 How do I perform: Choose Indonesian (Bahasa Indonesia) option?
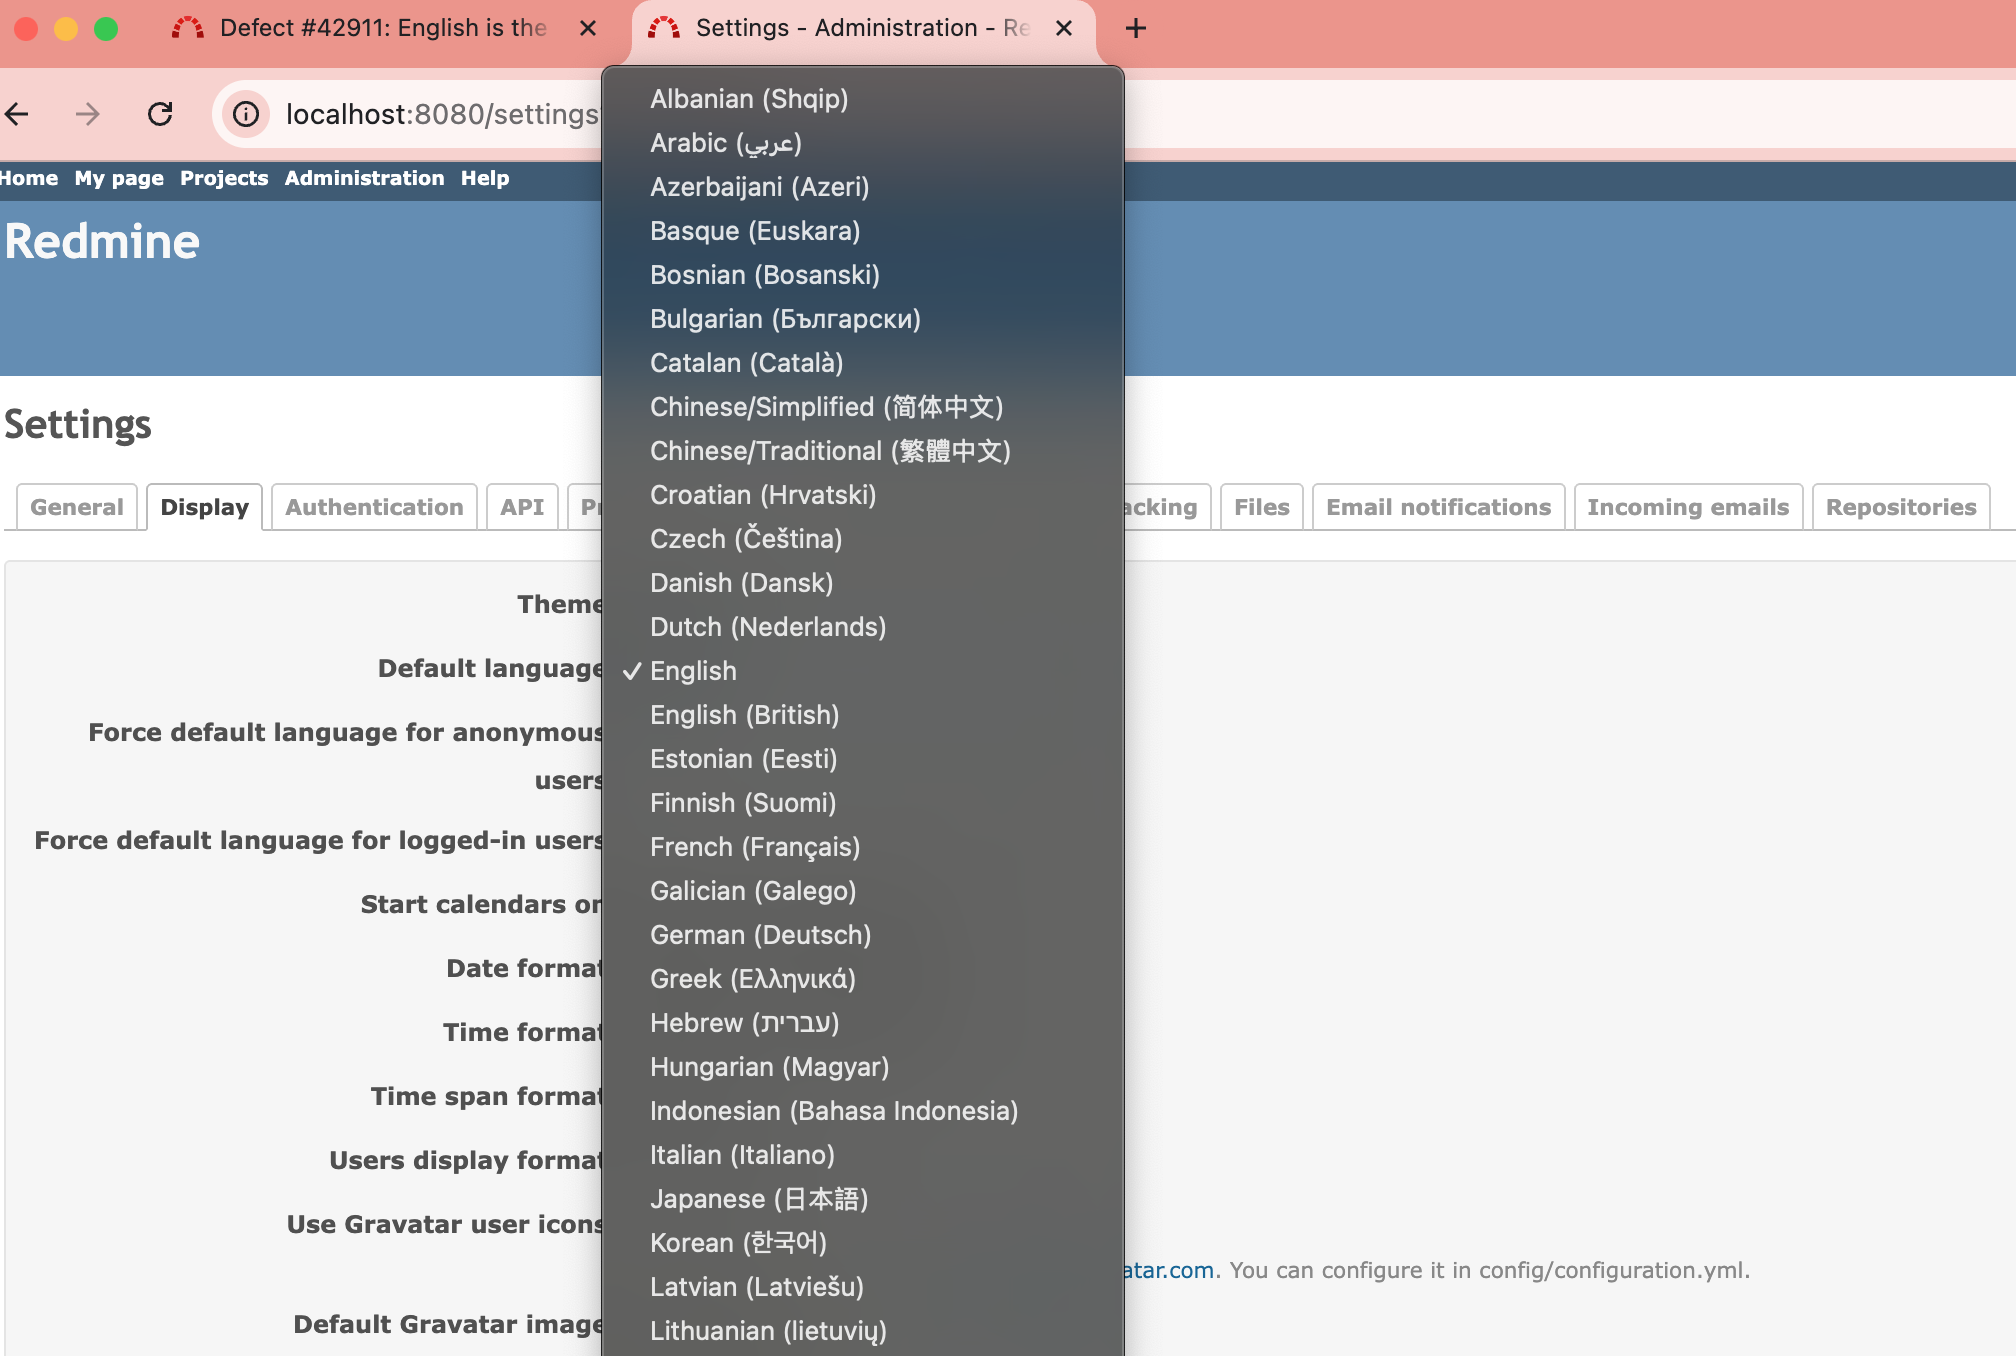pyautogui.click(x=863, y=1111)
